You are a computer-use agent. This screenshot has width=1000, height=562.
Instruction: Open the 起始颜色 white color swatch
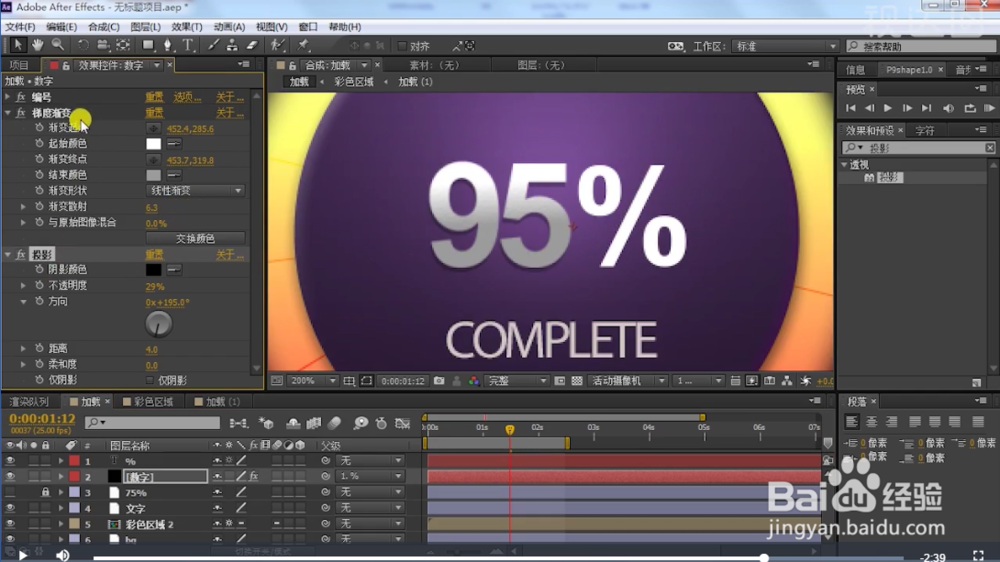click(x=153, y=144)
